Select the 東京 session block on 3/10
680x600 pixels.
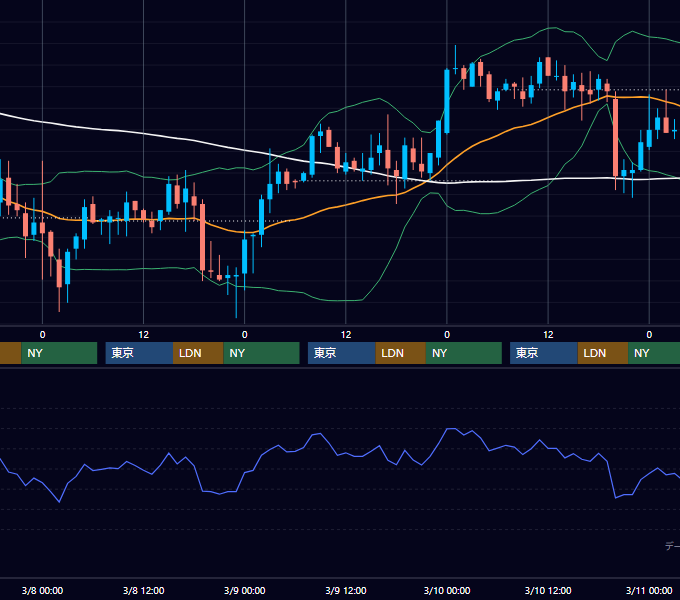[544, 353]
